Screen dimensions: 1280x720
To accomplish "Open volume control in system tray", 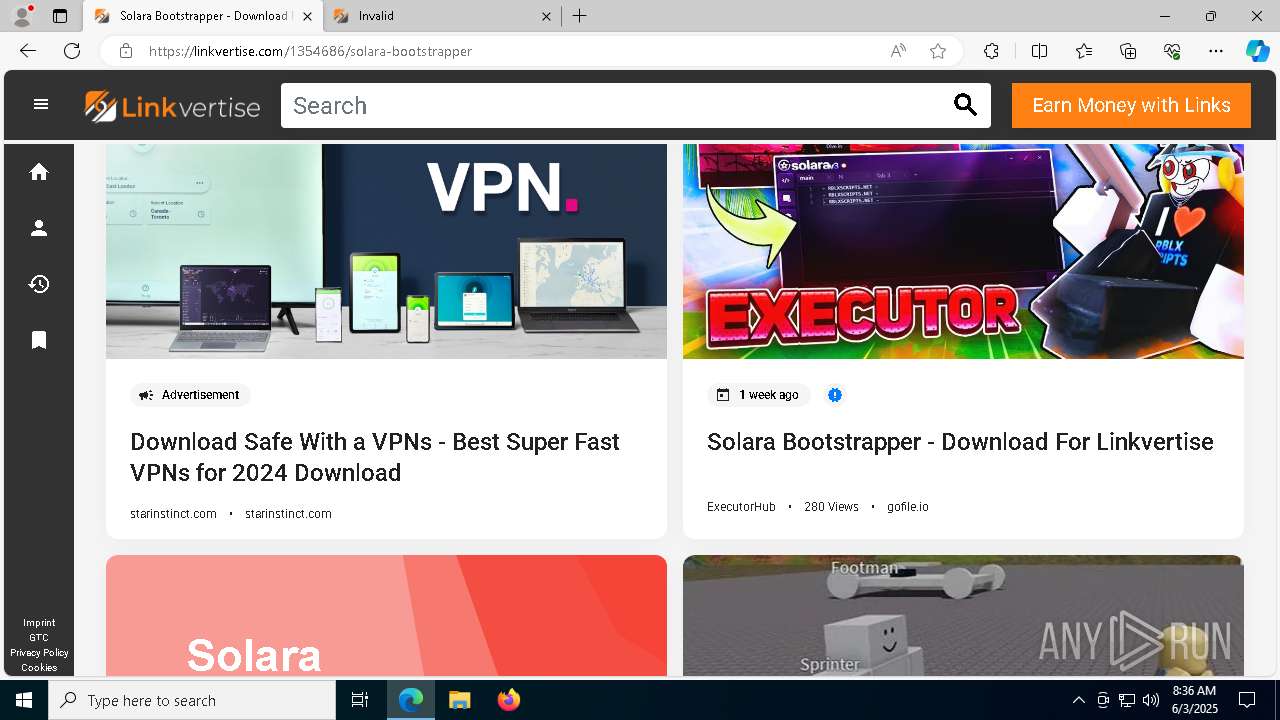I will 1150,700.
